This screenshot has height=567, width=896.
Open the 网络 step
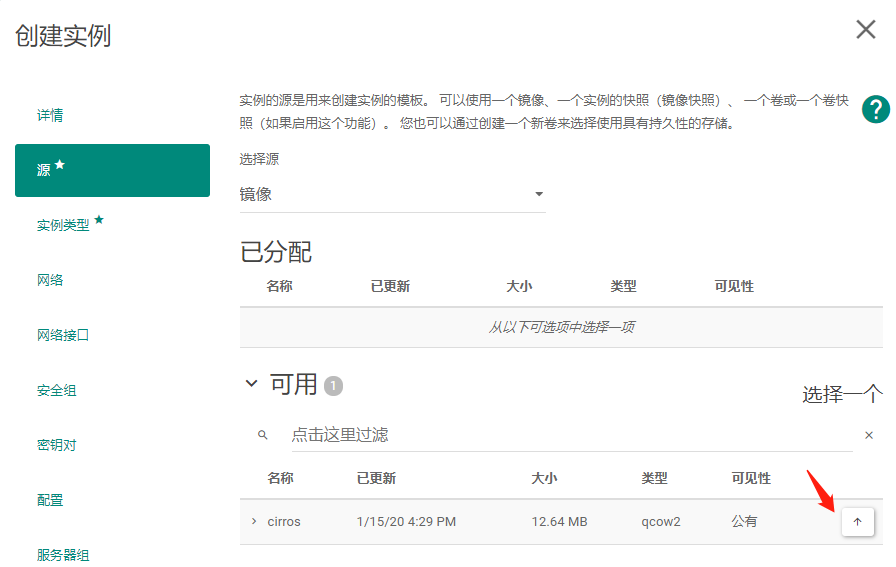(x=50, y=280)
